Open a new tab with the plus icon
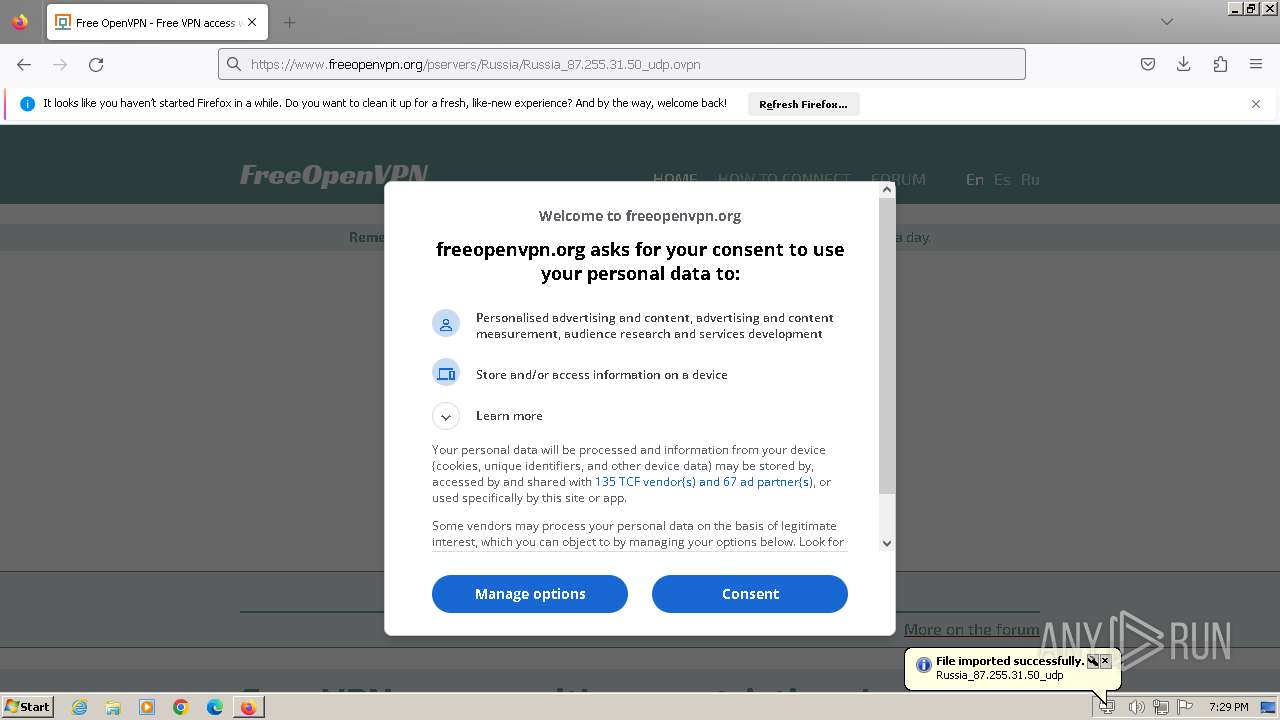The height and width of the screenshot is (720, 1280). click(289, 22)
